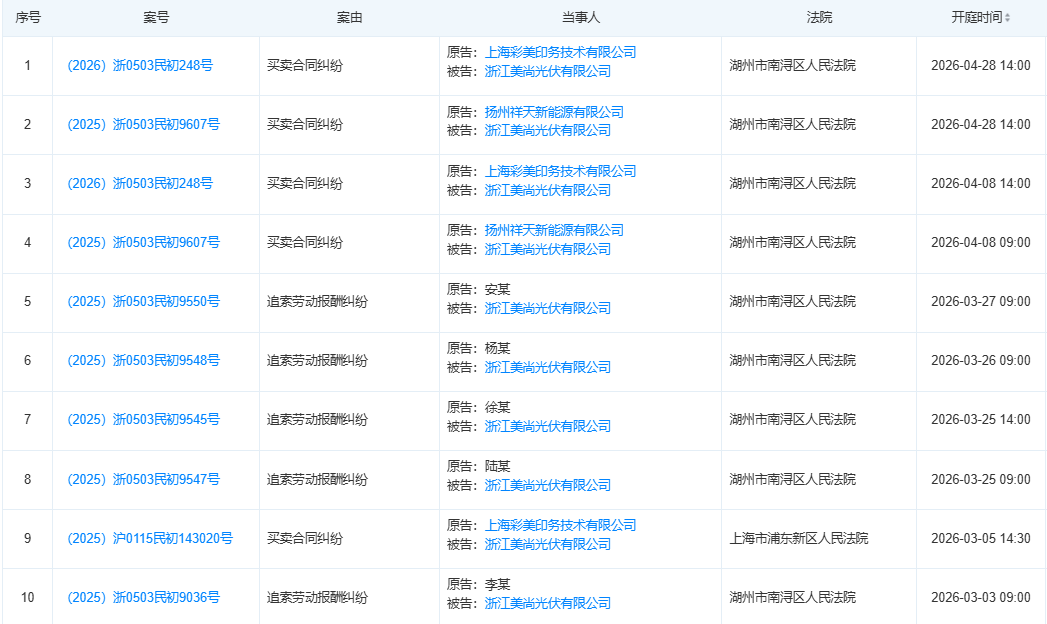Open defendant 浙江美尚光伏有限公司 under plaintiff 徐某
Image resolution: width=1047 pixels, height=624 pixels.
(548, 426)
